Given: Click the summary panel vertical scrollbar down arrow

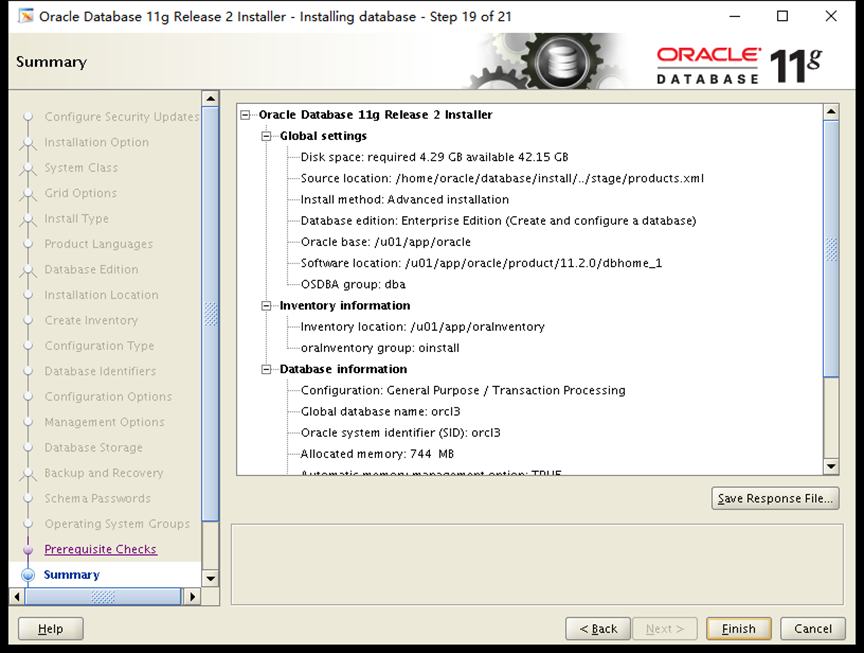Looking at the screenshot, I should coord(832,467).
